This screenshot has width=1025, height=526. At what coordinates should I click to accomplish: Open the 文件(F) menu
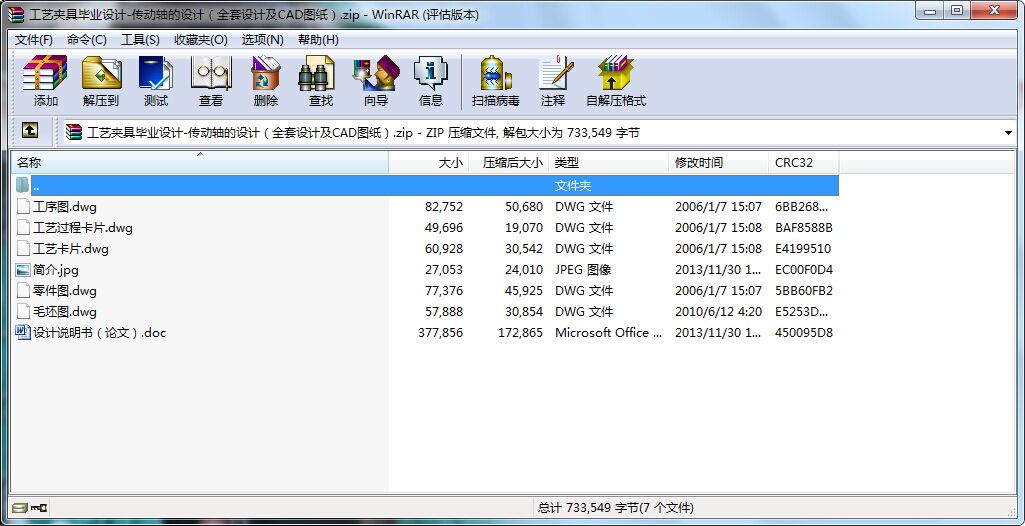(34, 40)
